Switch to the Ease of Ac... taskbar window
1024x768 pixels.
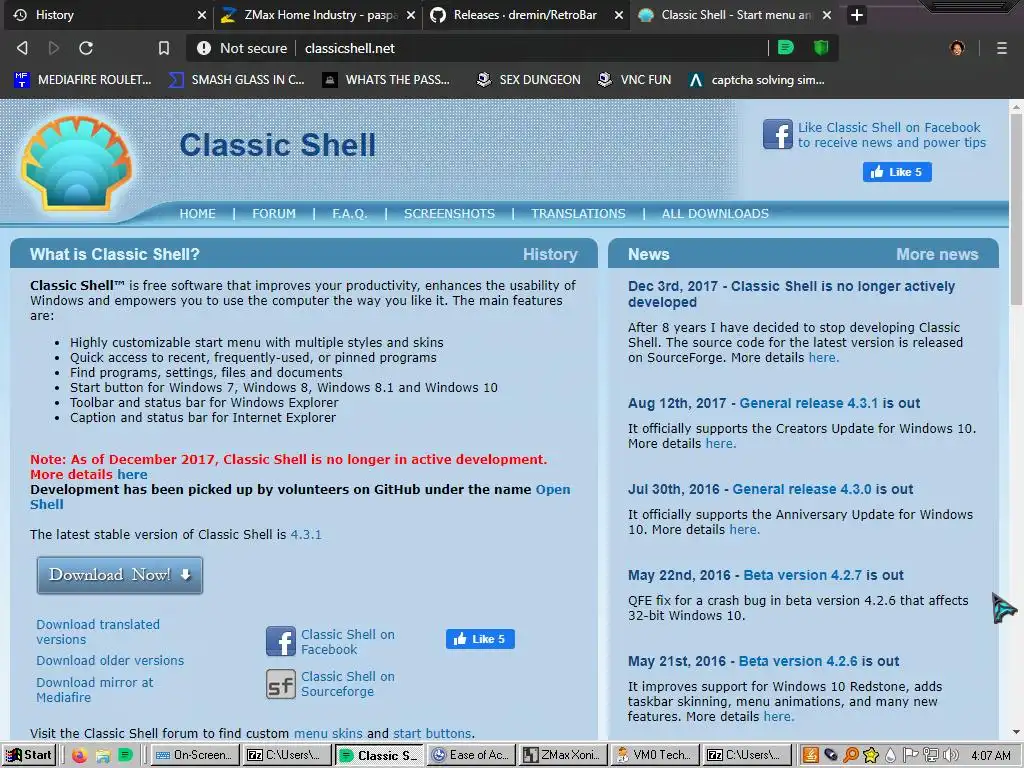[472, 755]
